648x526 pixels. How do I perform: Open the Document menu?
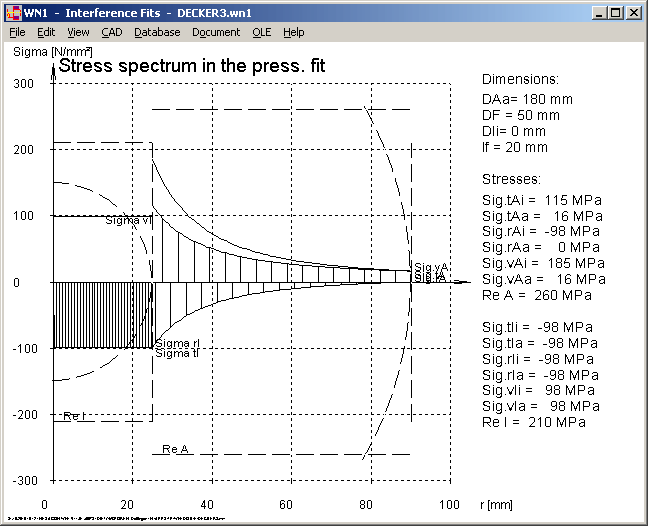(216, 32)
